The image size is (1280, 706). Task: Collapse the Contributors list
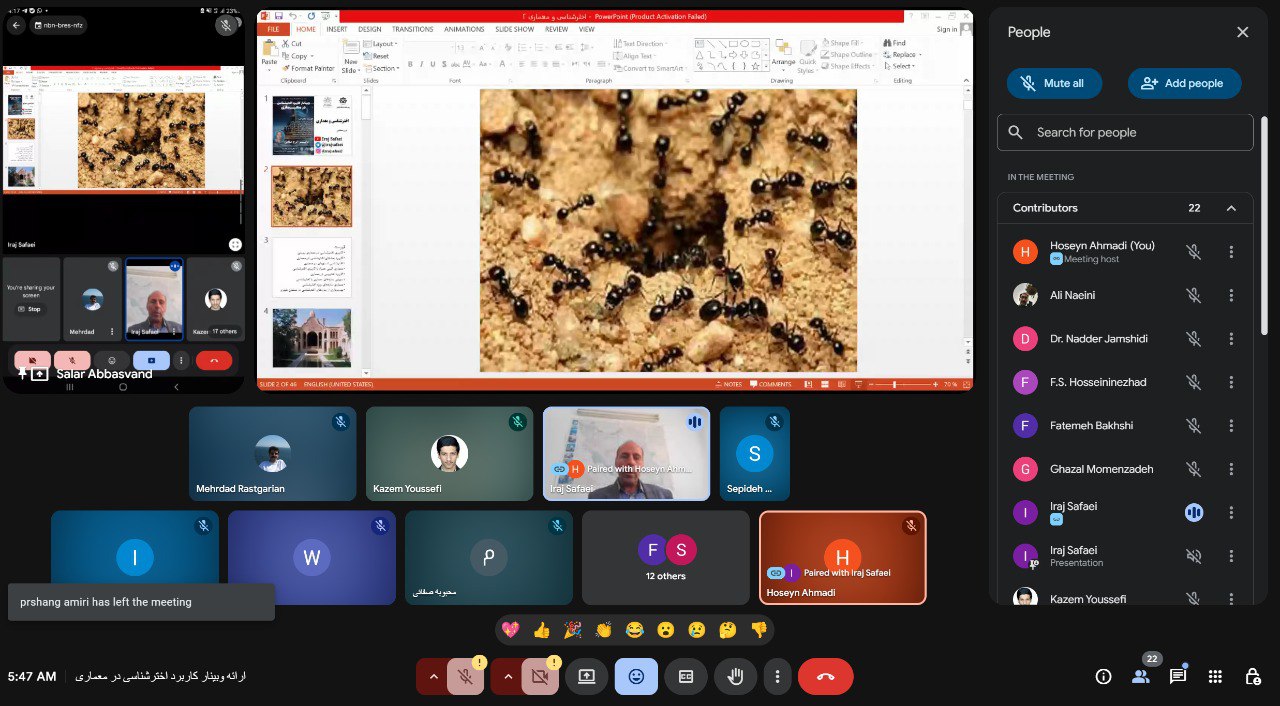click(1231, 208)
